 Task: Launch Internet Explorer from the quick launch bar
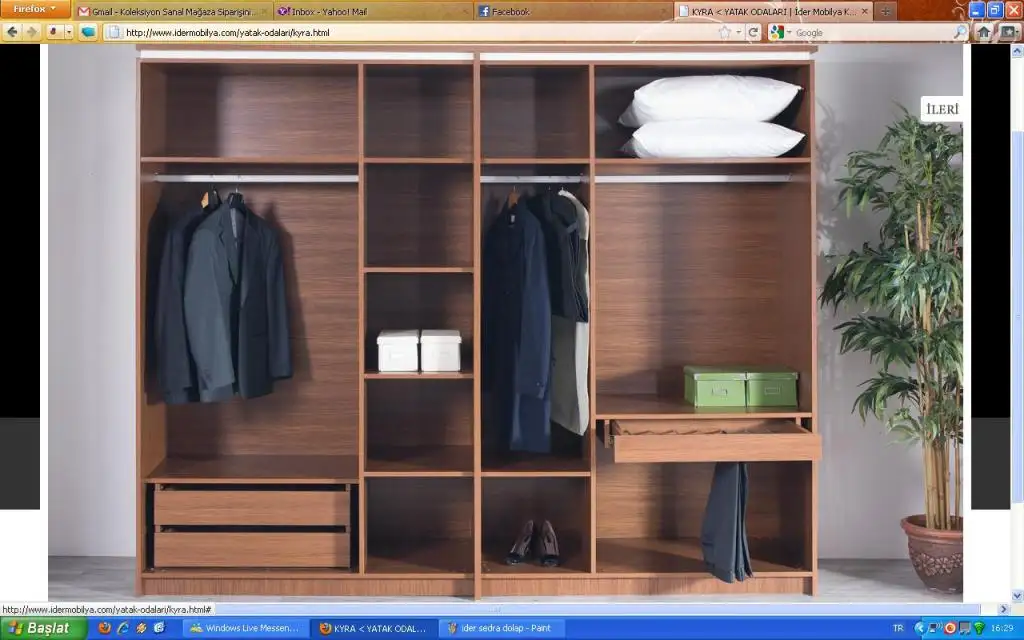(x=123, y=628)
